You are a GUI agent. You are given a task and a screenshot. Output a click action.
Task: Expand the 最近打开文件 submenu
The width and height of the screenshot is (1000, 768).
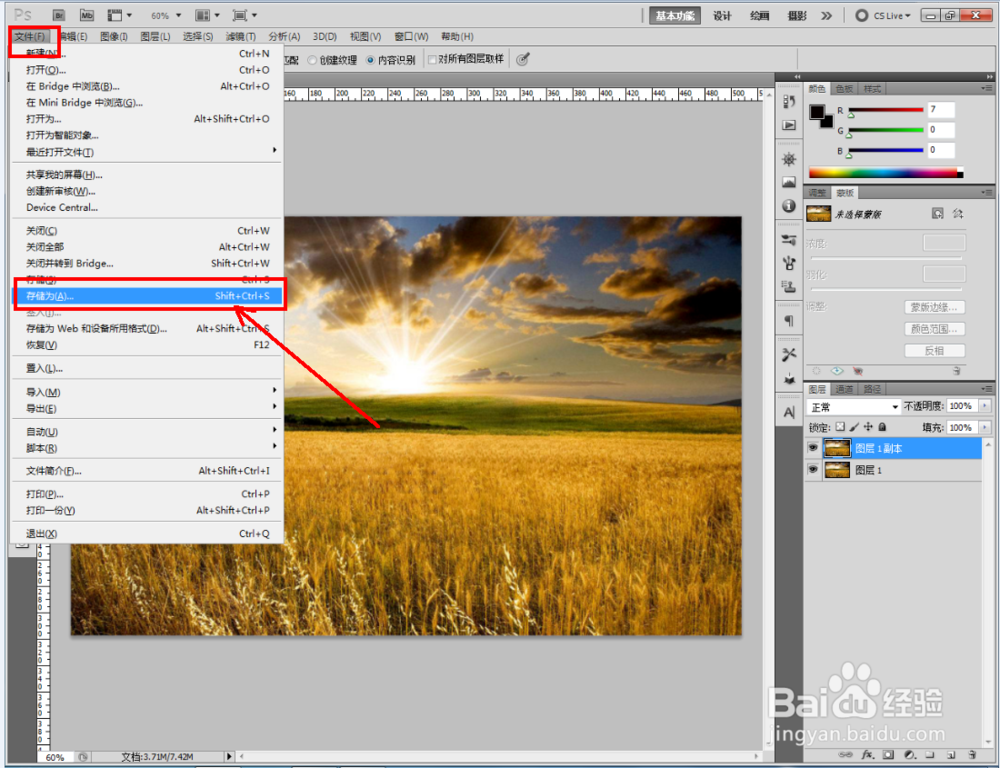[147, 152]
